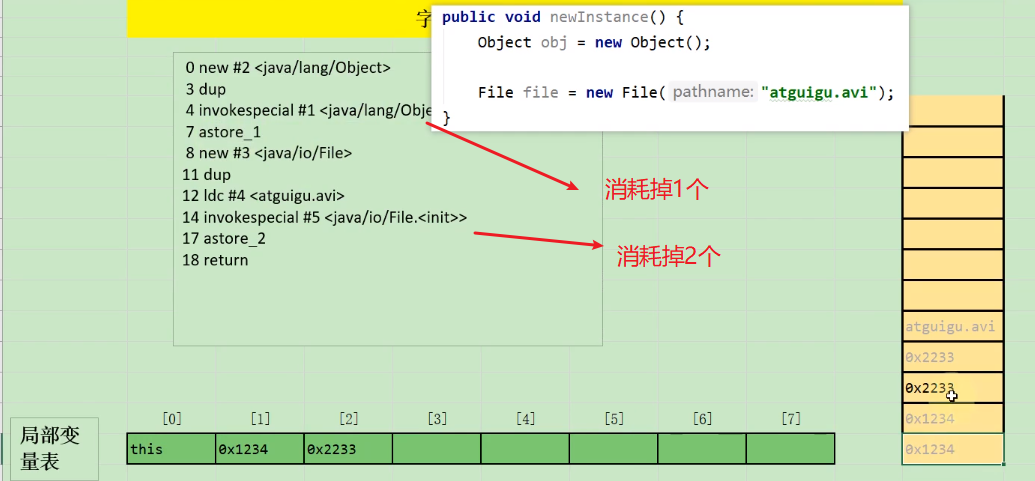Select the 0x2233 cell under index [2]
Screen dimensions: 1035x481
[348, 449]
